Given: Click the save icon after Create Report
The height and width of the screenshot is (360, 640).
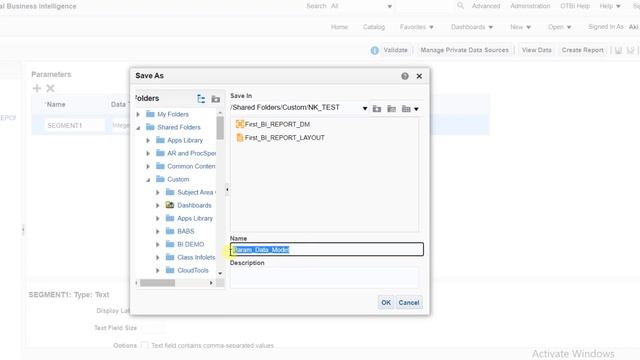Looking at the screenshot, I should 618,50.
